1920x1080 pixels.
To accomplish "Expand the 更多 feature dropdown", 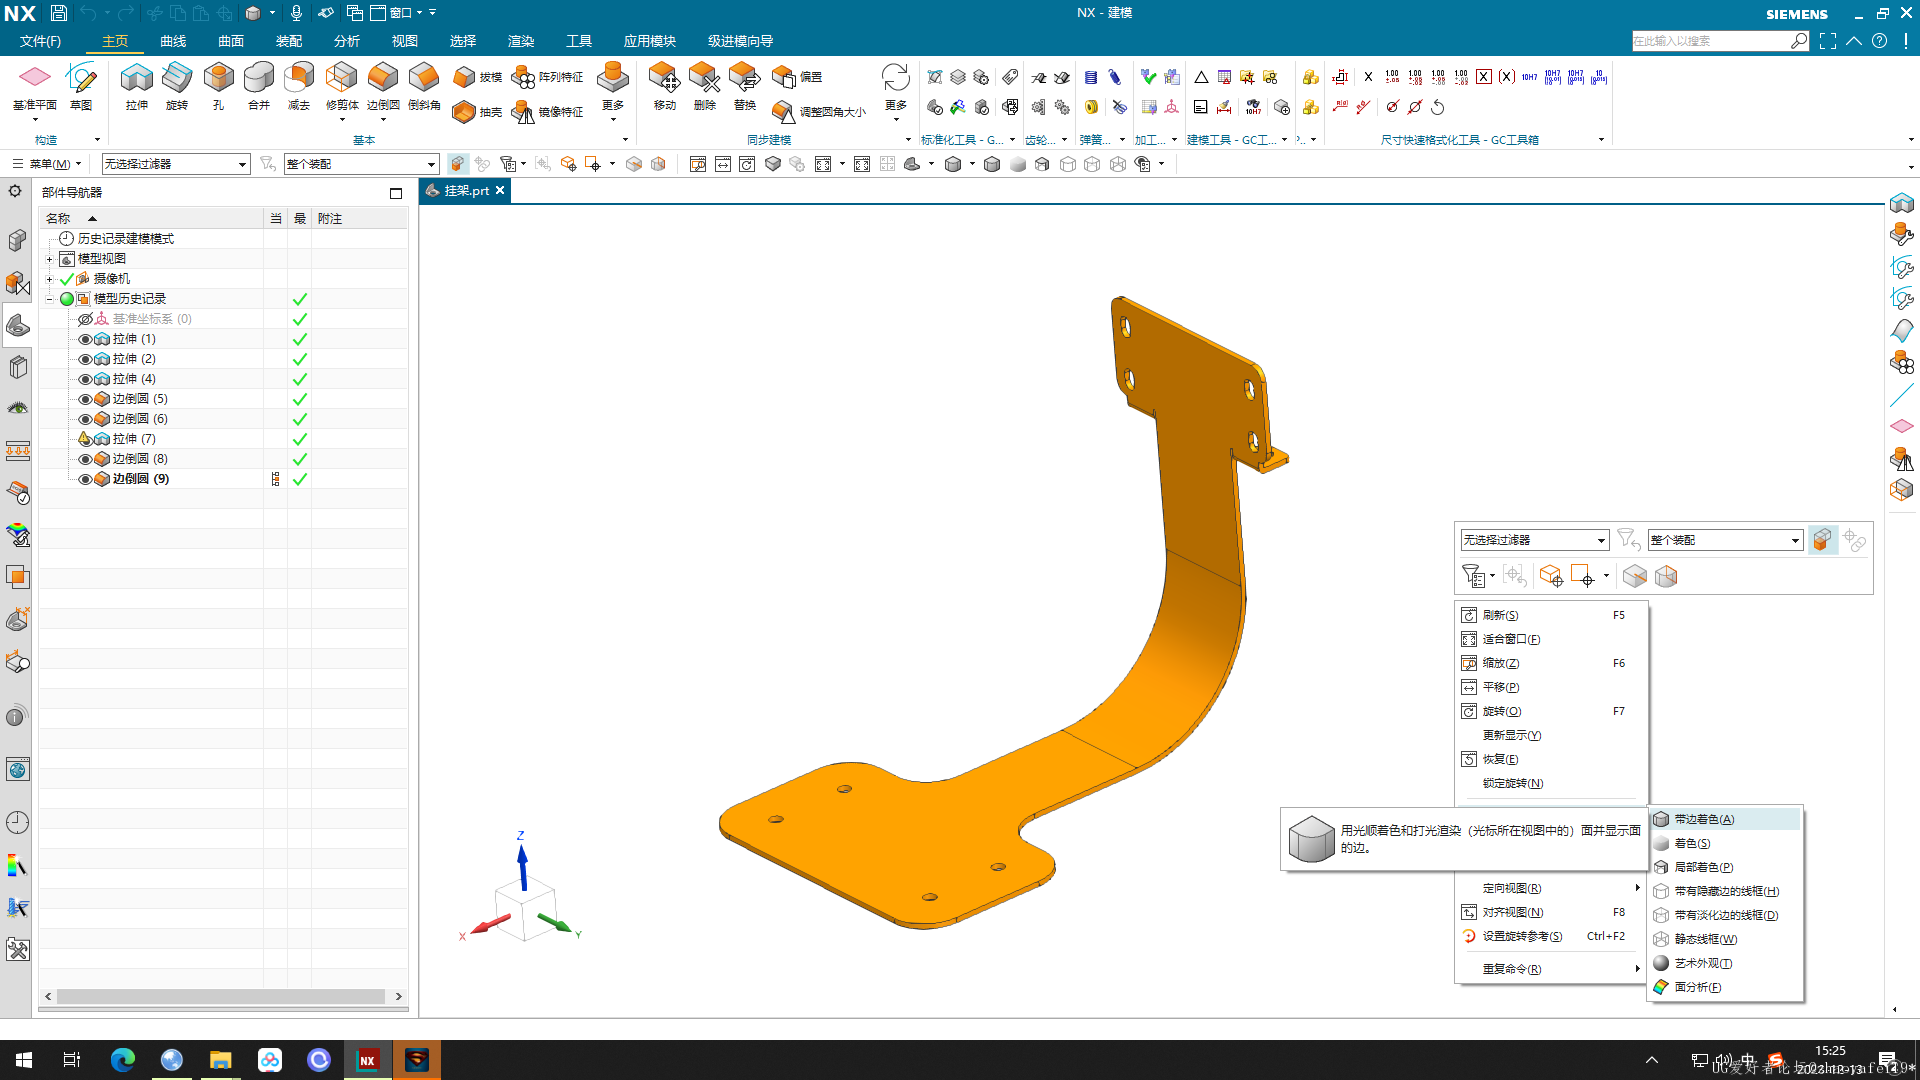I will (x=612, y=92).
